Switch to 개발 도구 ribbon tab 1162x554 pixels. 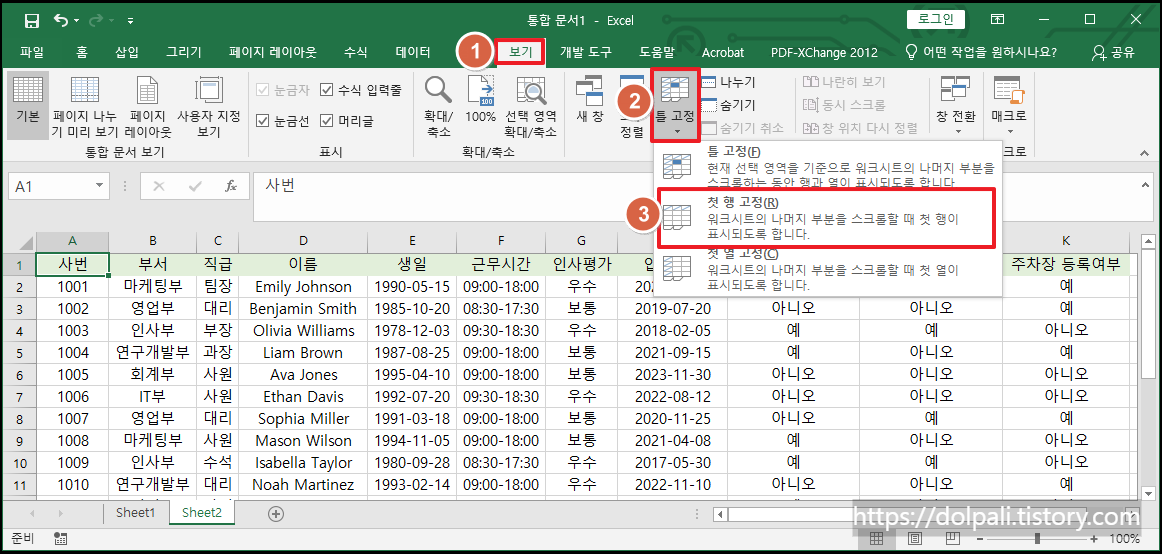[585, 52]
